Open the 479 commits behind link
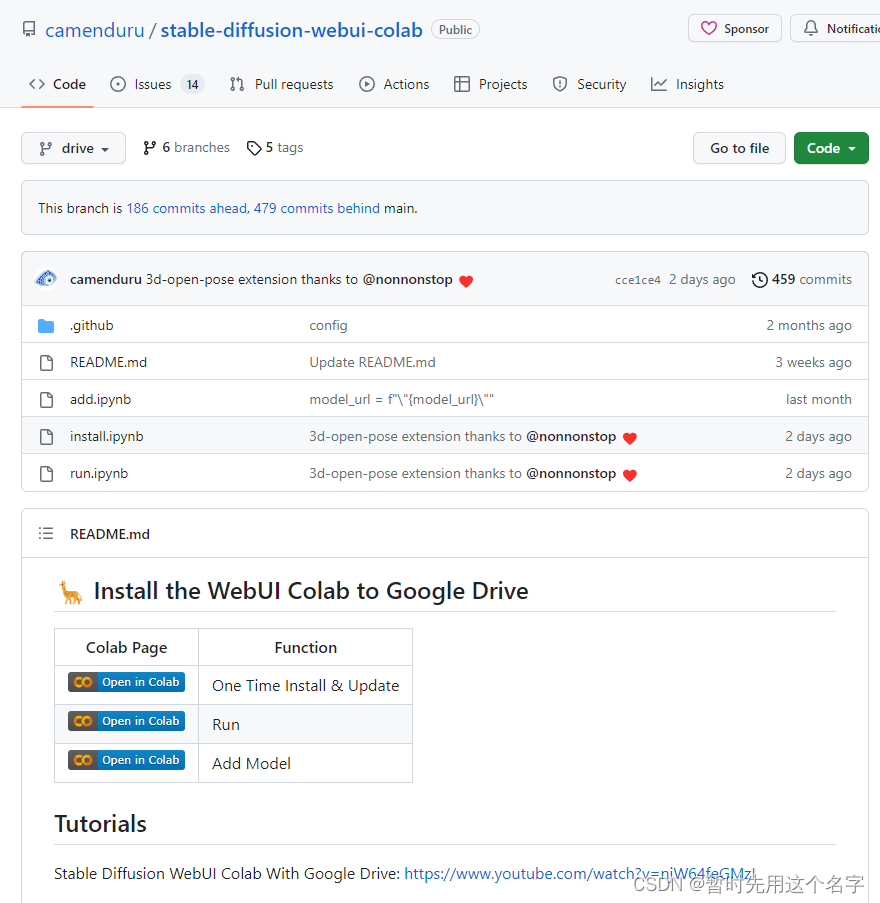 click(317, 208)
